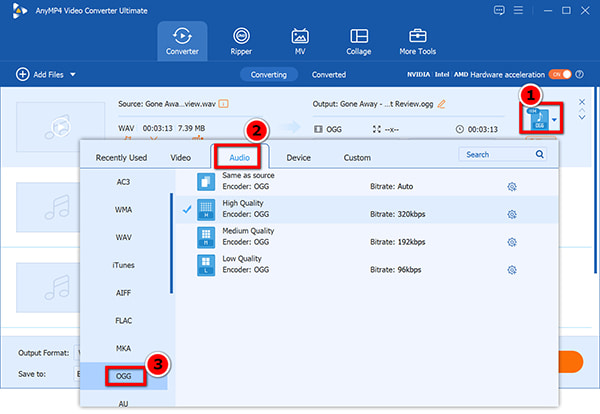Open More Tools toolbox

(x=417, y=41)
